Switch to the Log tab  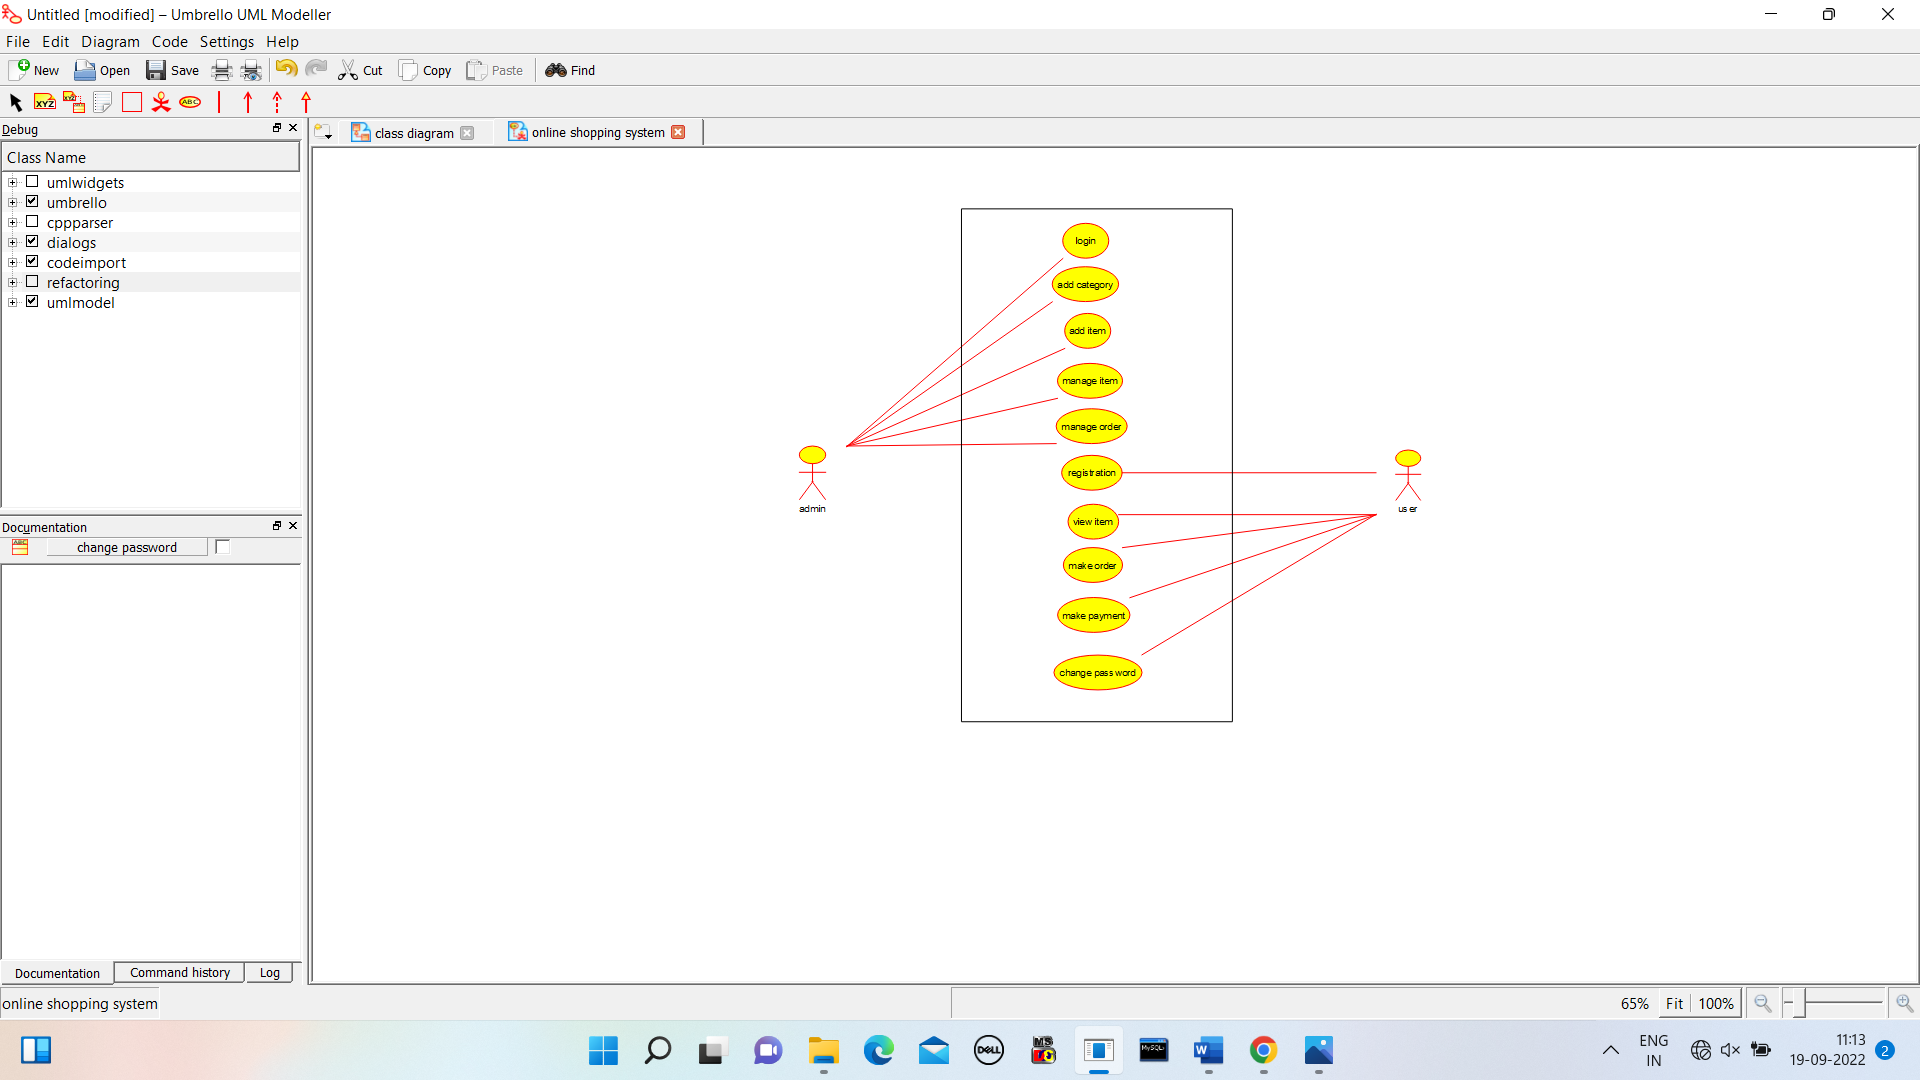[x=270, y=972]
